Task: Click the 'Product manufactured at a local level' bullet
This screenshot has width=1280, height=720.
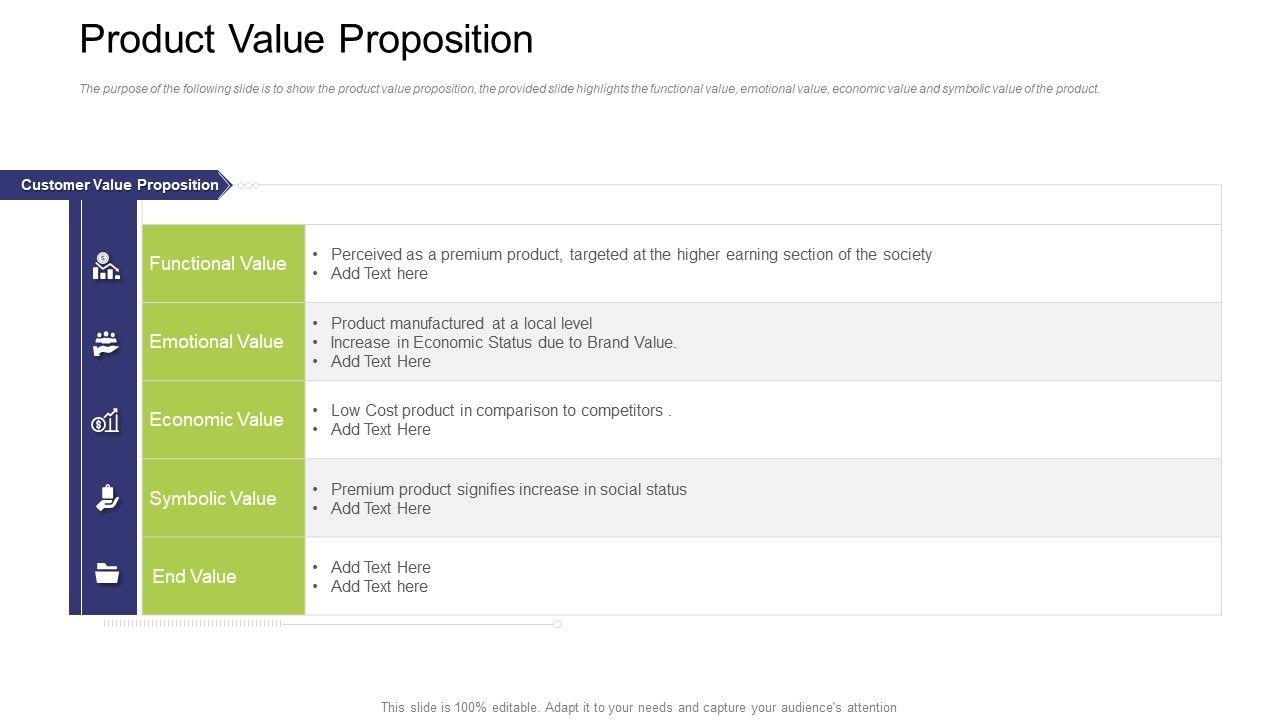Action: pos(461,324)
